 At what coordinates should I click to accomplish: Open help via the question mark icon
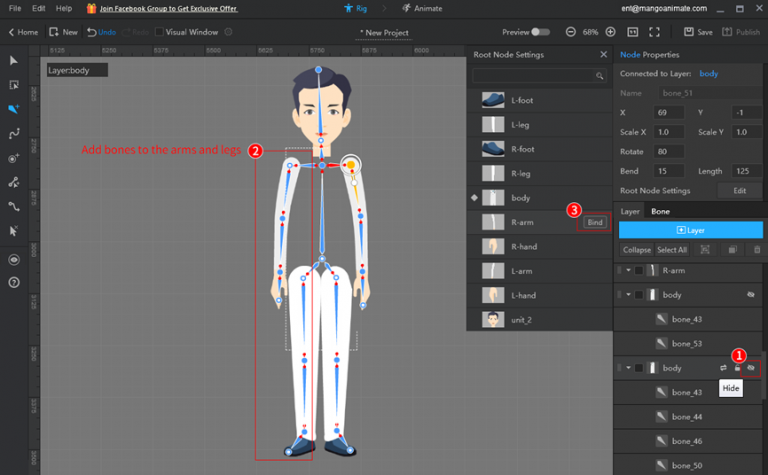pyautogui.click(x=14, y=283)
